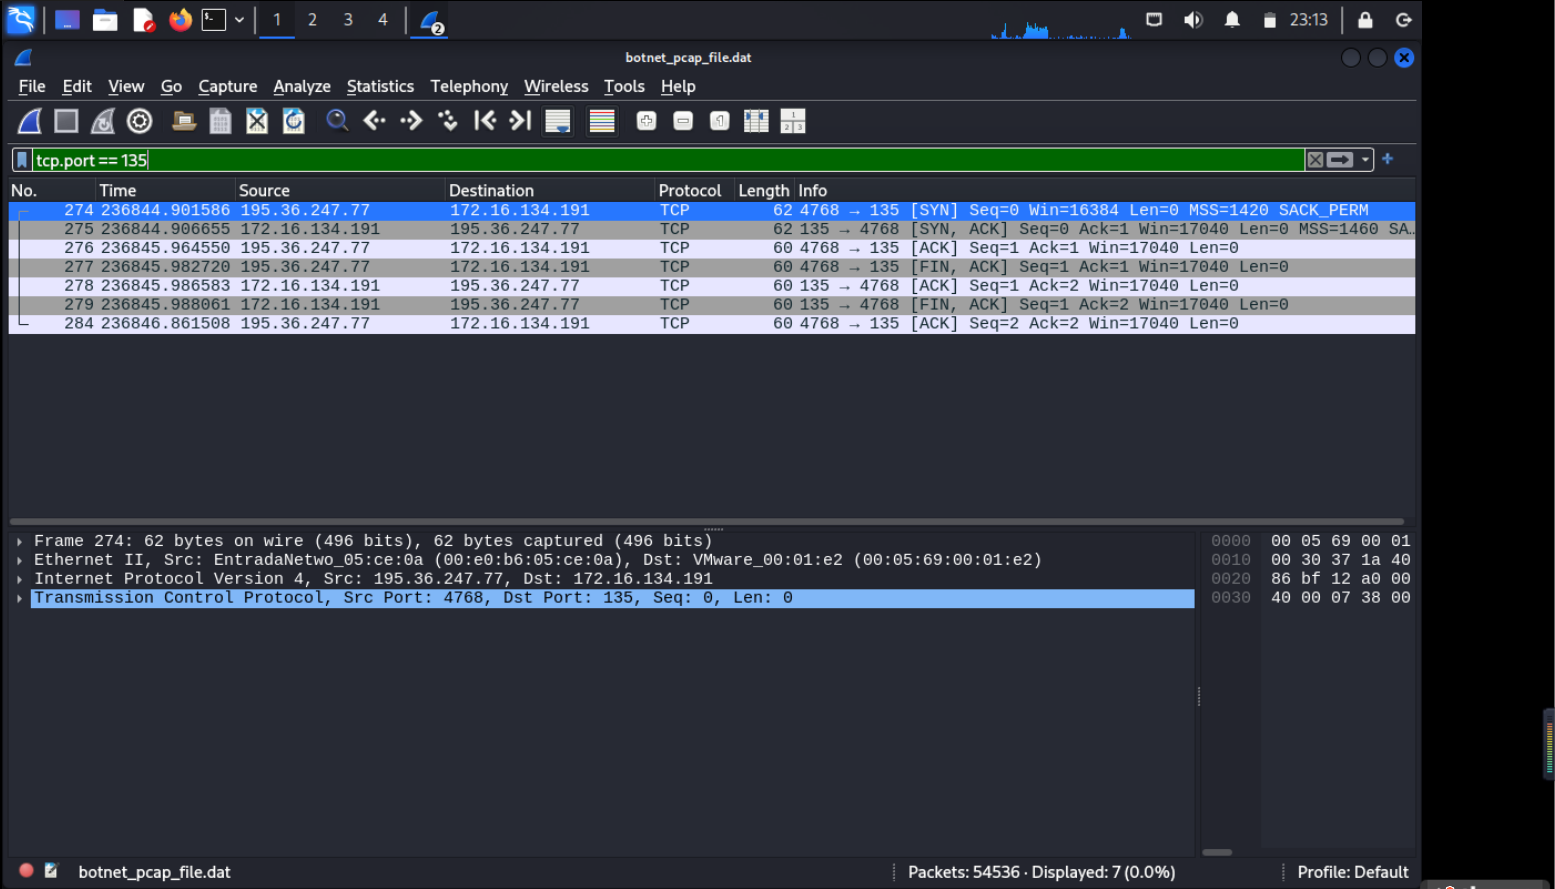Image resolution: width=1555 pixels, height=889 pixels.
Task: Open the Telephony menu
Action: (469, 87)
